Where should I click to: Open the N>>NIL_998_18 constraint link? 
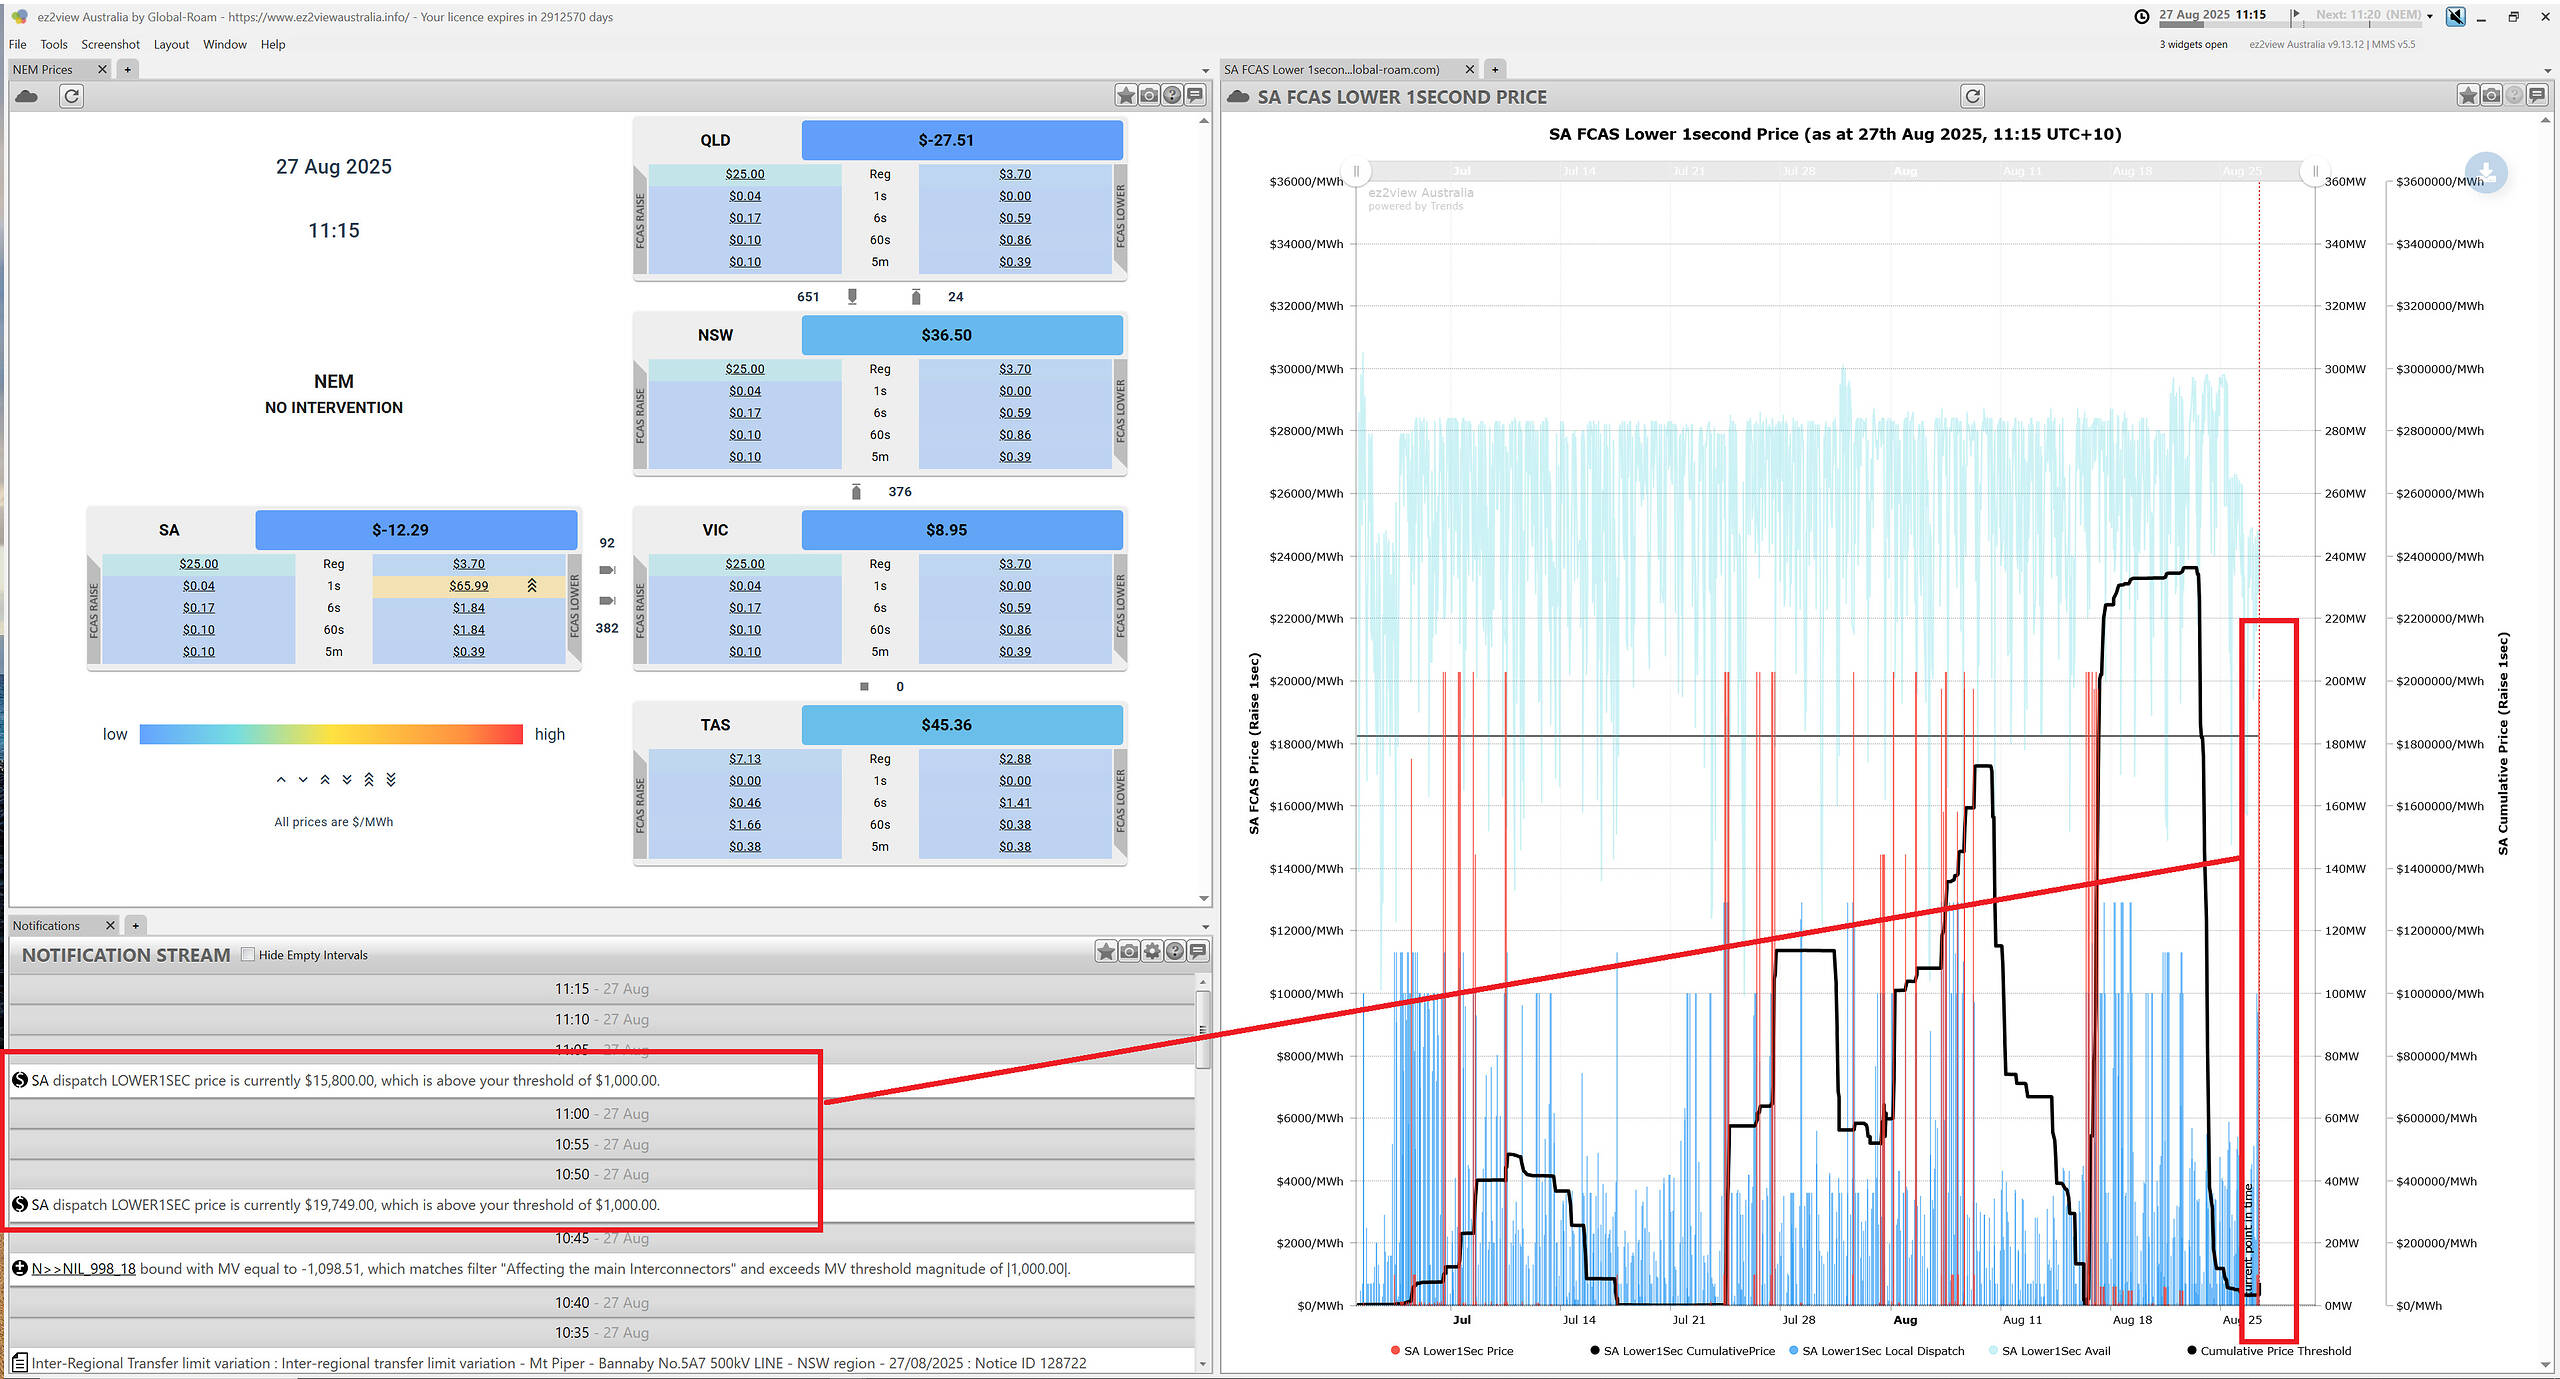[x=83, y=1269]
